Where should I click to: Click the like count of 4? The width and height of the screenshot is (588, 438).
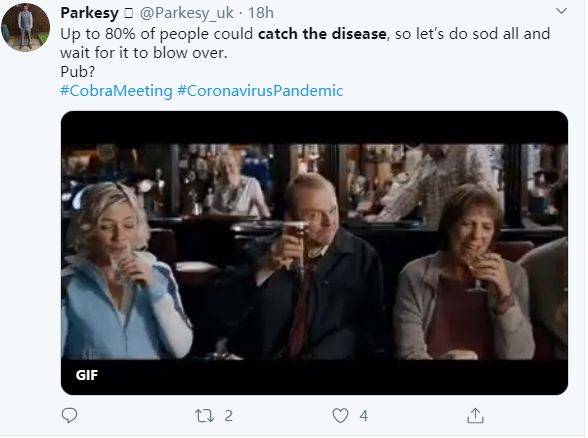(x=363, y=416)
